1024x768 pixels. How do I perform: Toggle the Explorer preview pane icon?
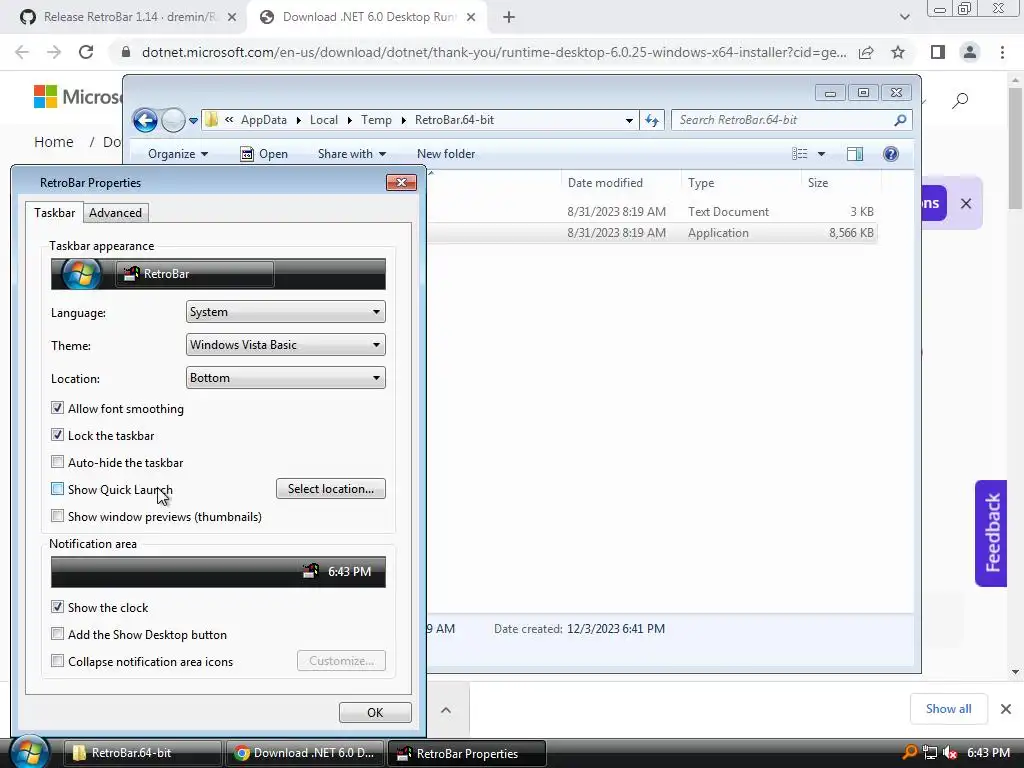click(x=855, y=153)
